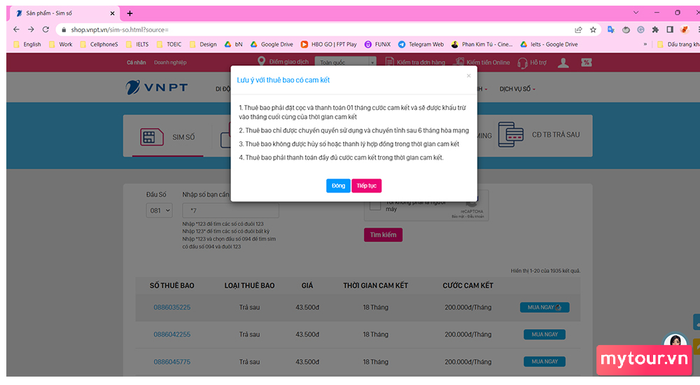Click MUA NGAY for 0886045775

pos(544,361)
